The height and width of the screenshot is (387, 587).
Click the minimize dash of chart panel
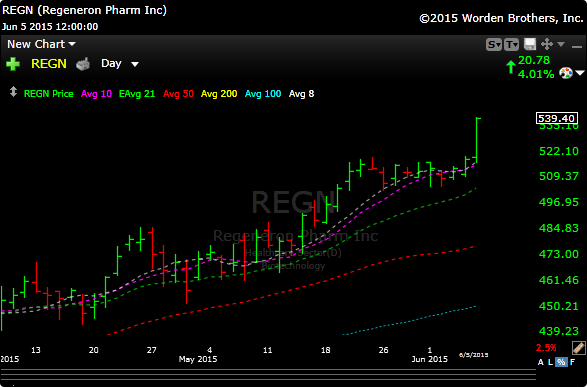click(577, 46)
